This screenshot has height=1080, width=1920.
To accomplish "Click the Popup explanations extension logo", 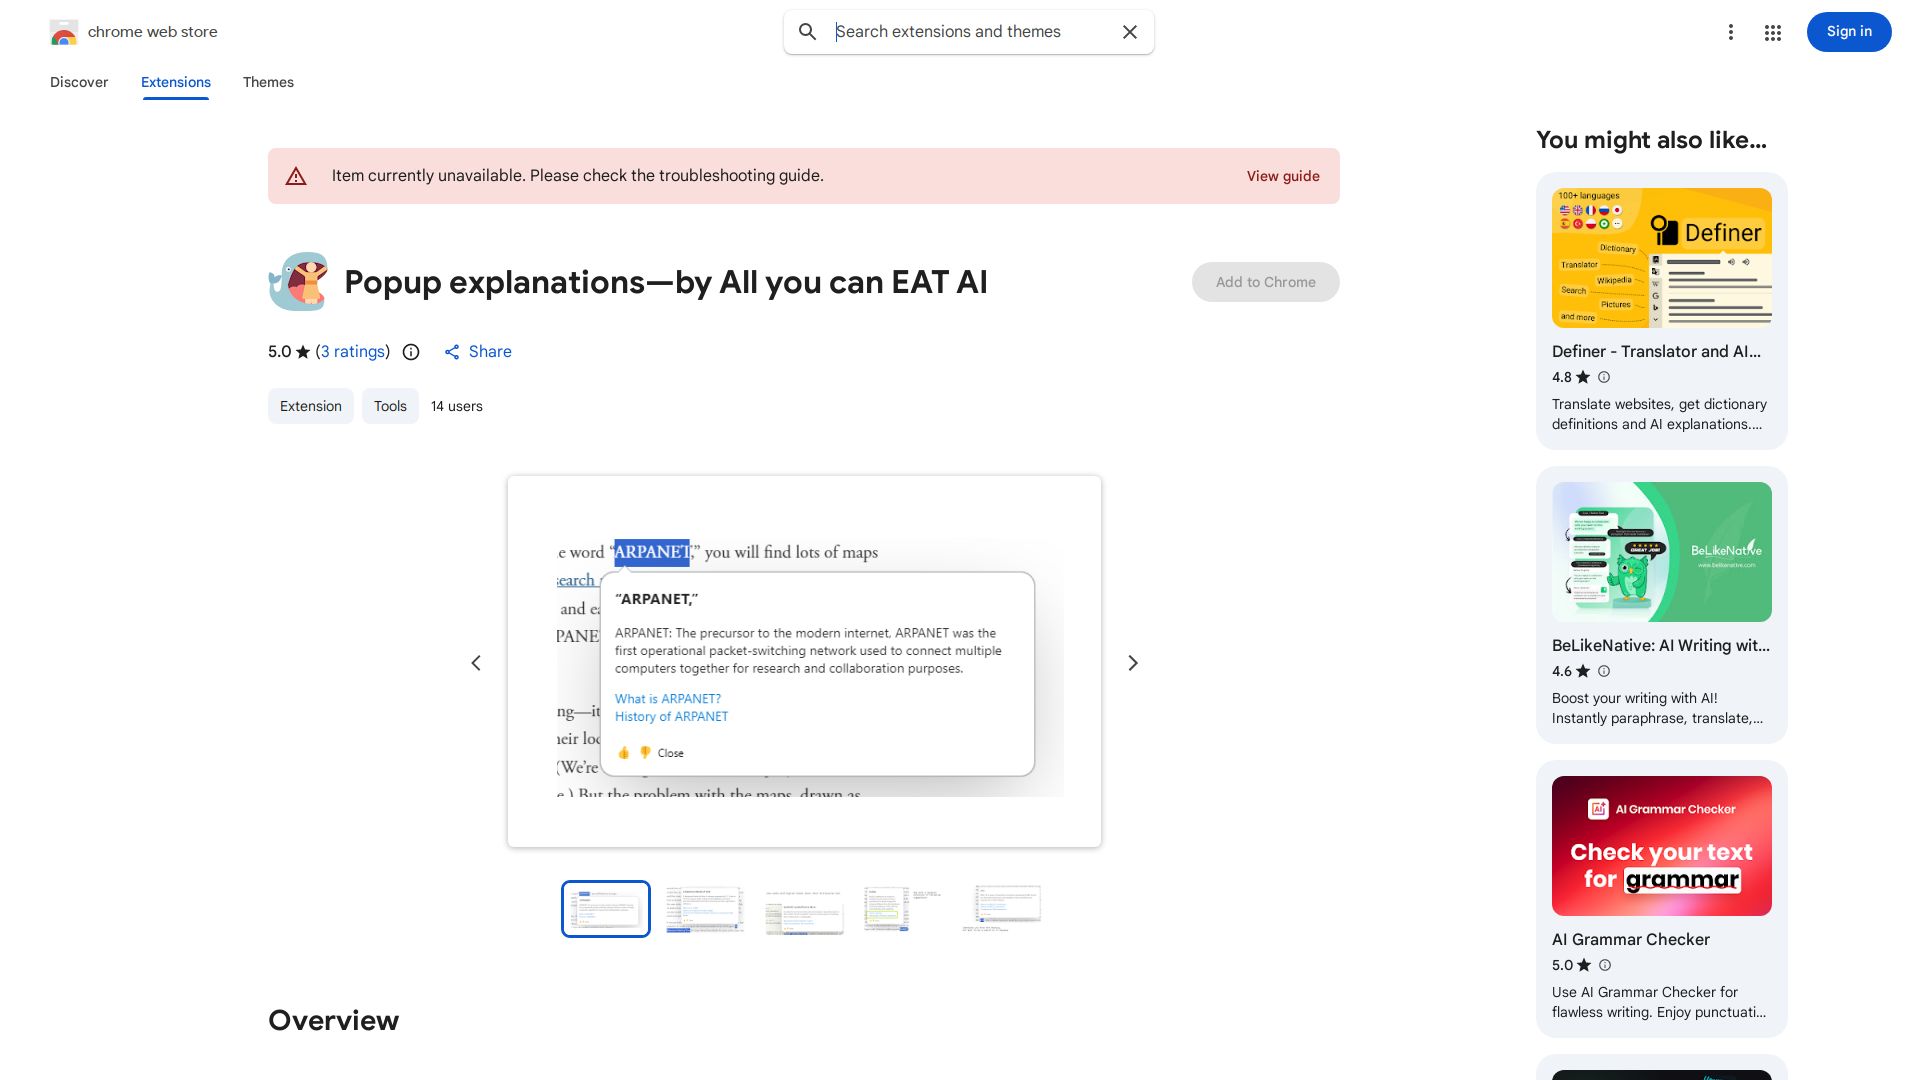I will point(298,282).
